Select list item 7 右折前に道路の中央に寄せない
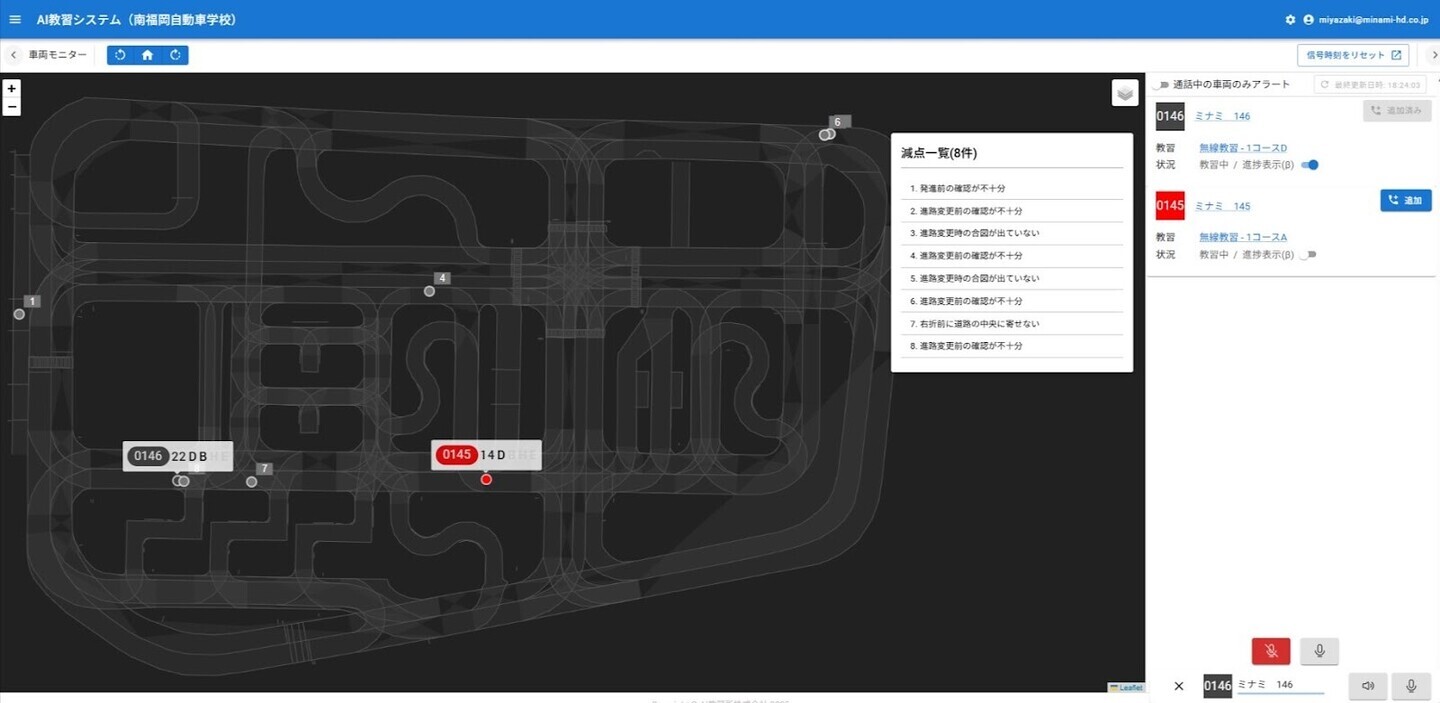 (x=975, y=324)
